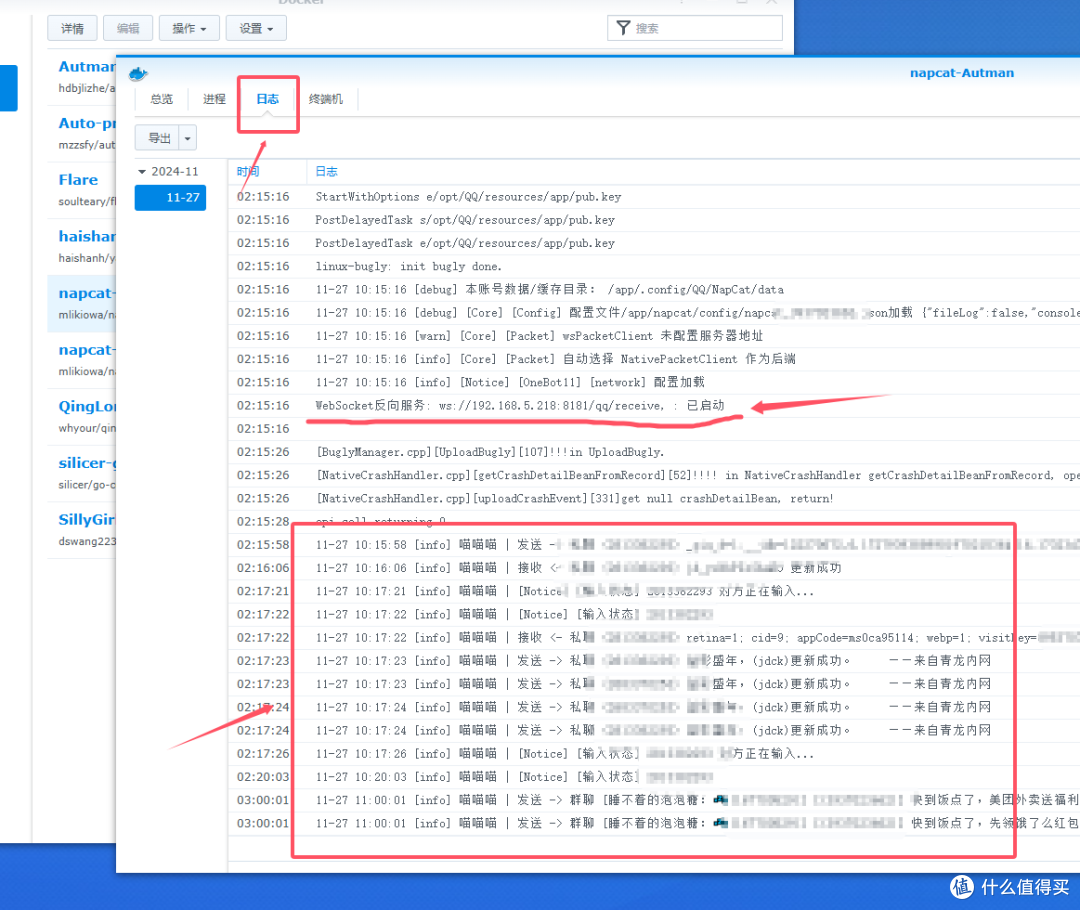Viewport: 1080px width, 910px height.
Task: Click the 导出 button
Action: click(x=157, y=138)
